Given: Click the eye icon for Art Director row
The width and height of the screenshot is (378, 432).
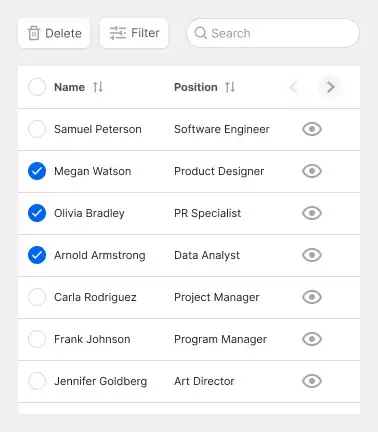Looking at the screenshot, I should [312, 381].
